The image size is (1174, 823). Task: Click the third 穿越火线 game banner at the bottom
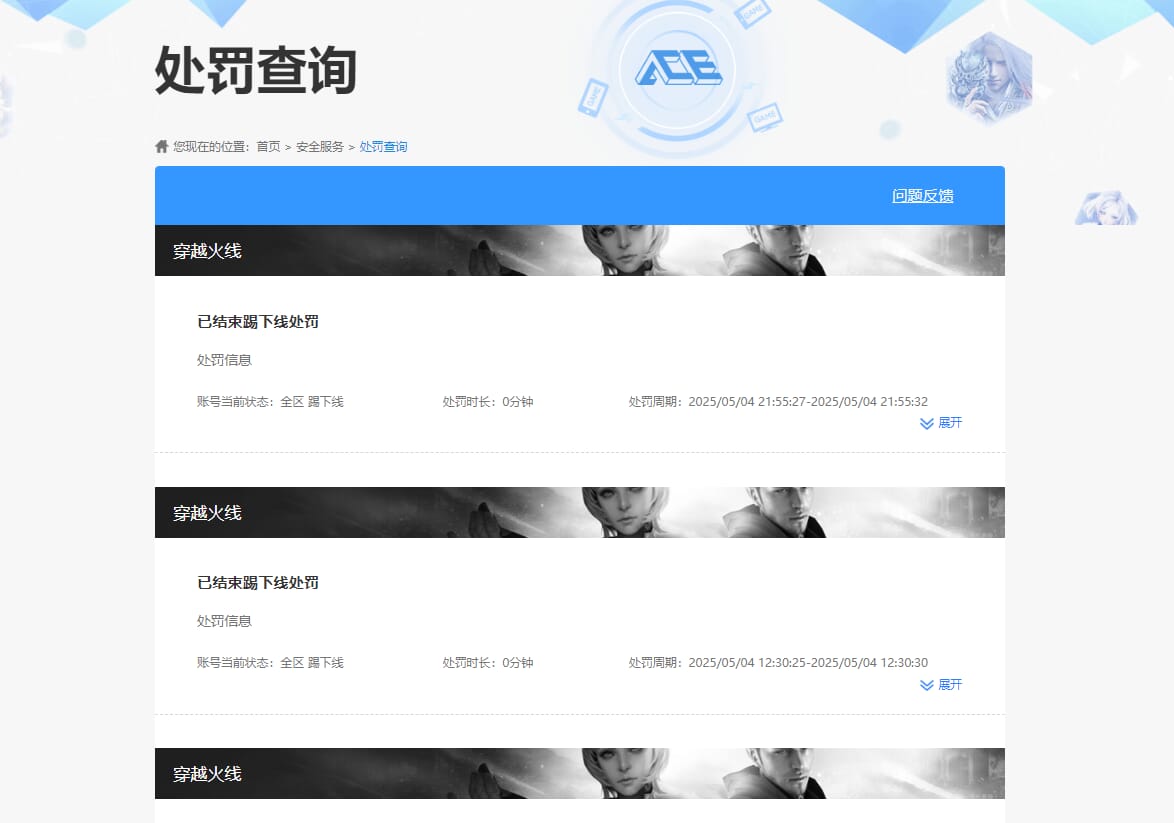(580, 774)
